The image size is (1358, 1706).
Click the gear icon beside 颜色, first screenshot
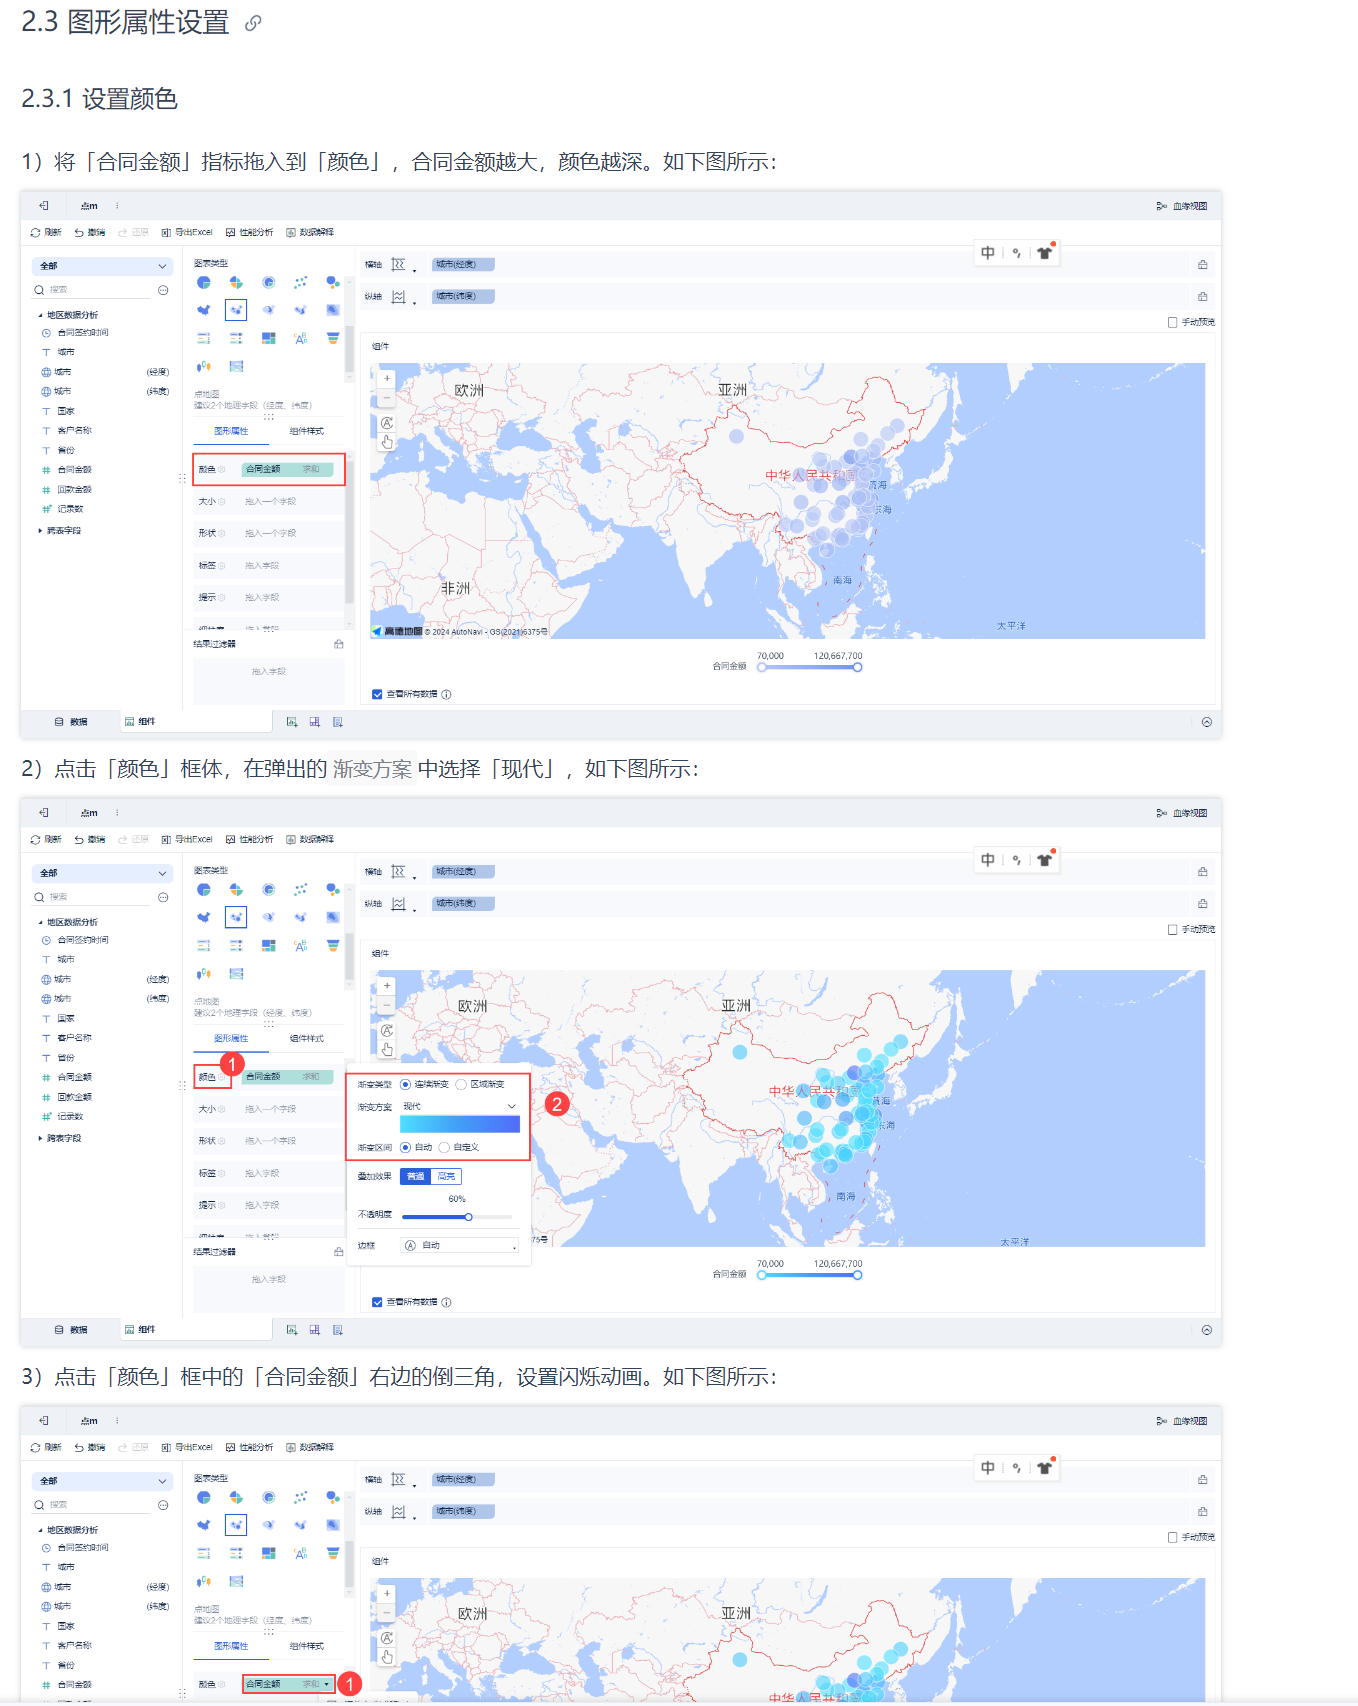[222, 470]
